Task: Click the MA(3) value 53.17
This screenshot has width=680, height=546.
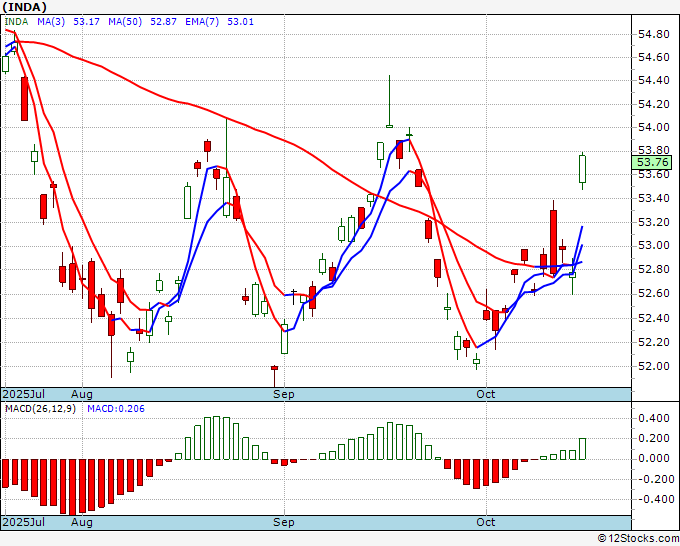Action: (x=86, y=22)
